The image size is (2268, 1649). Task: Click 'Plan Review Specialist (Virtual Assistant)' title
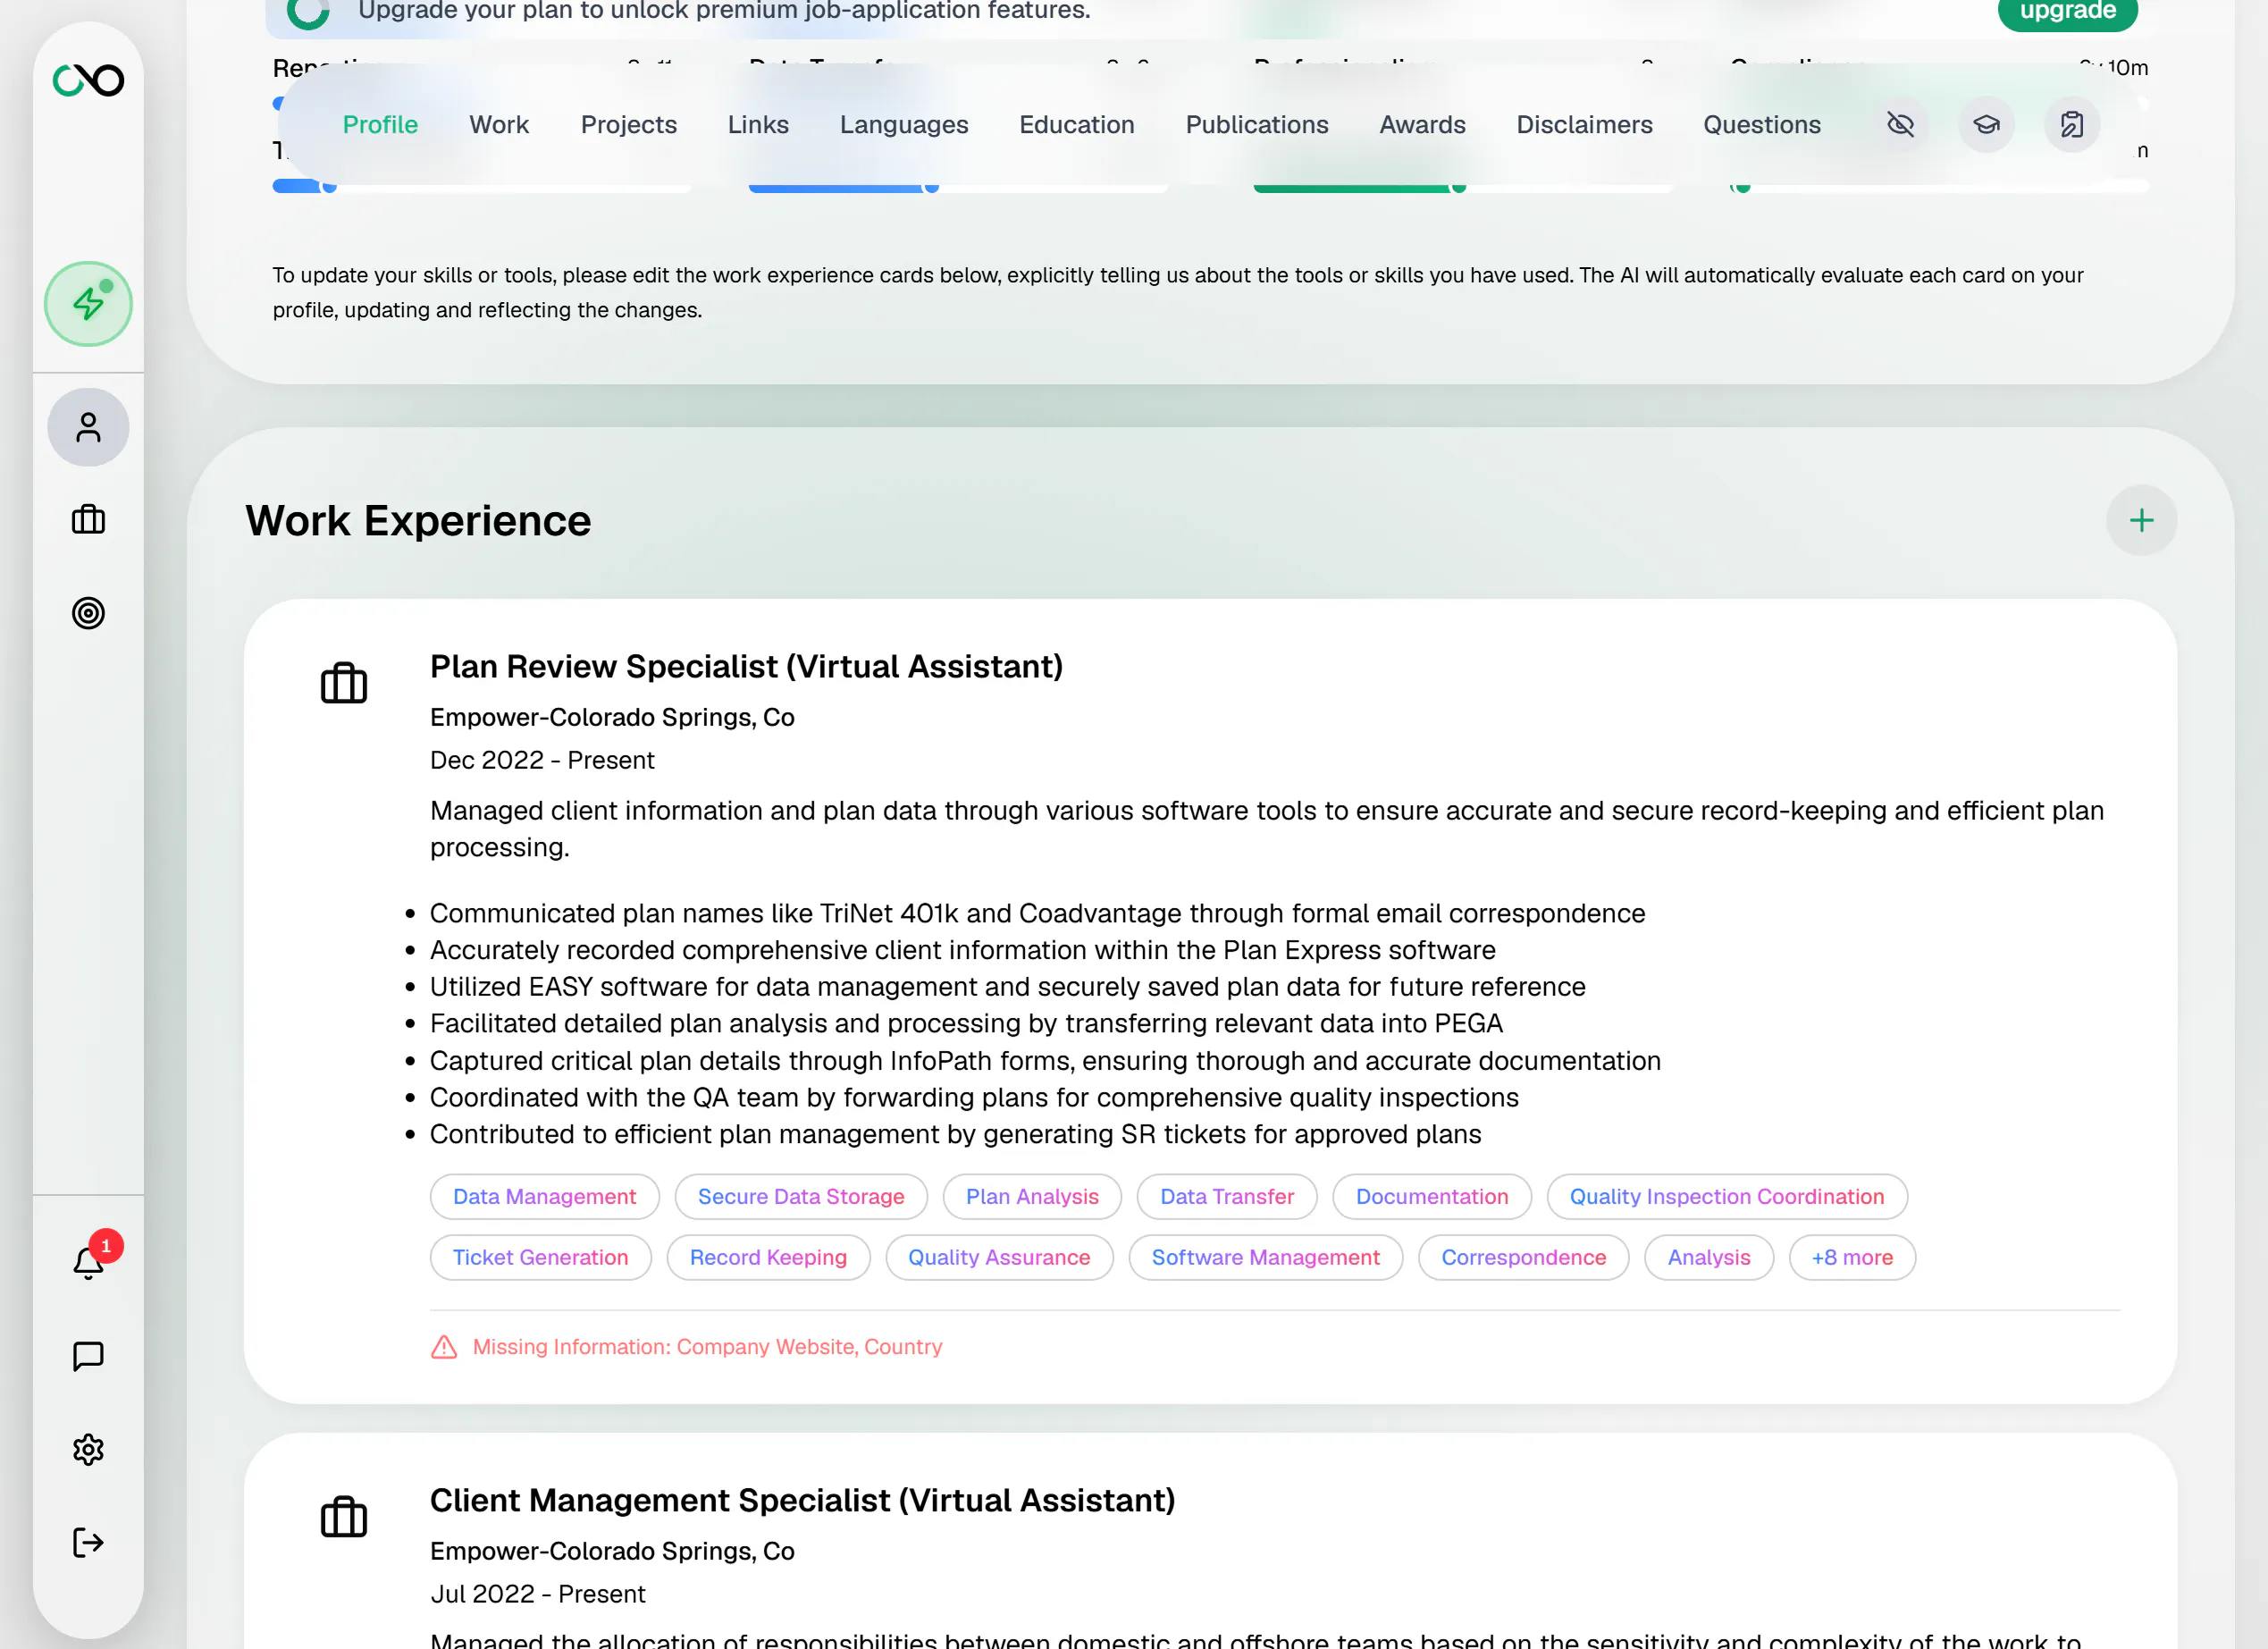click(746, 667)
